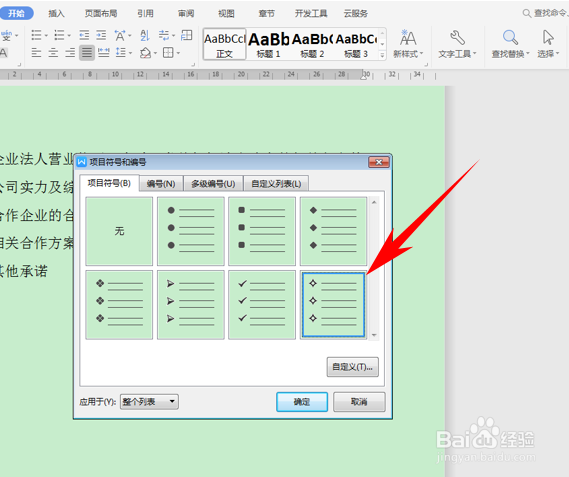Viewport: 569px width, 477px height.
Task: Click the 查找命令 search box
Action: (x=545, y=13)
